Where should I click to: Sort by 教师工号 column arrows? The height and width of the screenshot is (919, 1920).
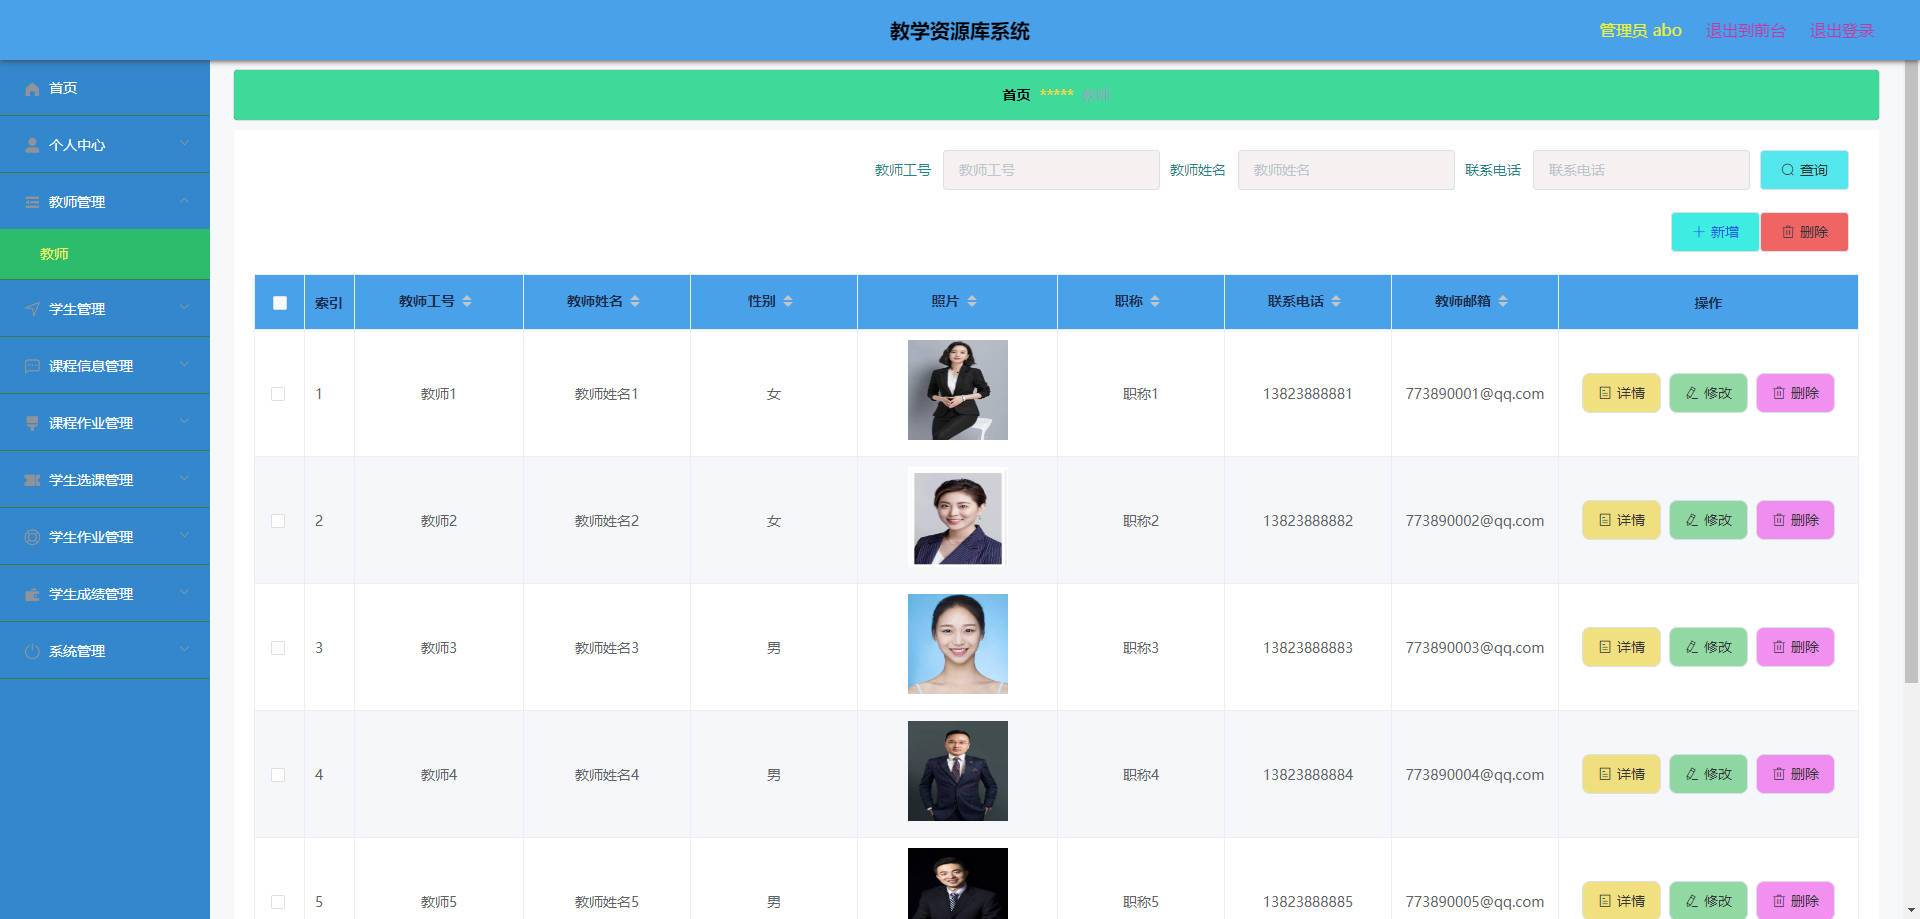click(467, 302)
